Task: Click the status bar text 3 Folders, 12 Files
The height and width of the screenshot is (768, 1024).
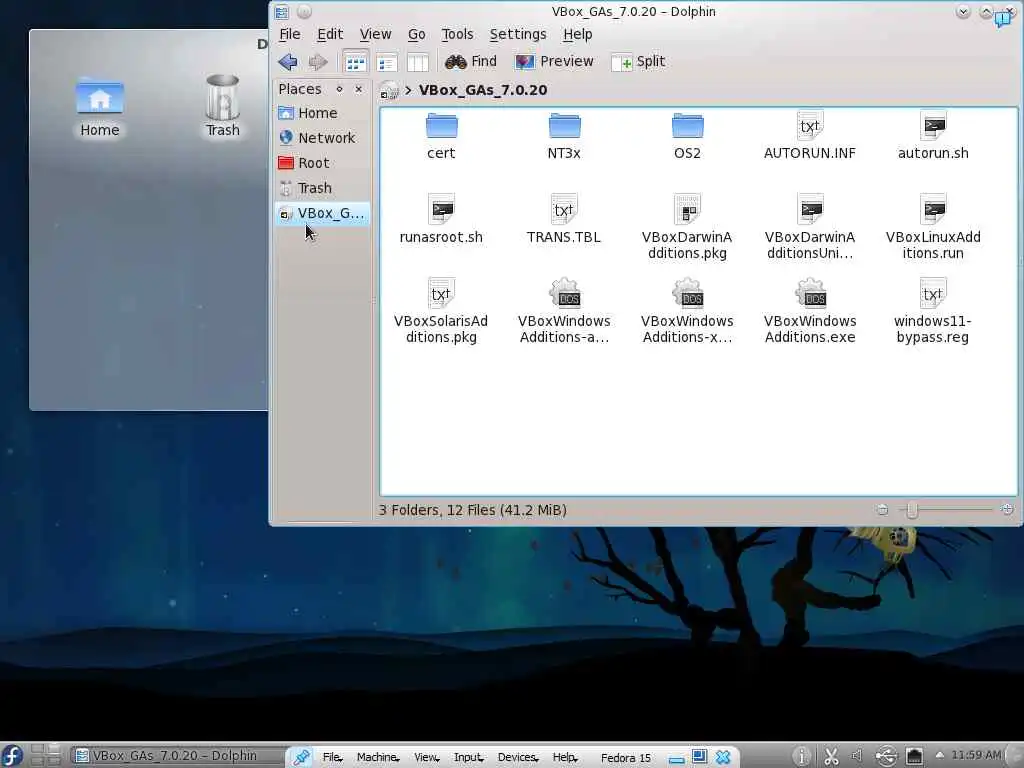Action: [x=473, y=510]
